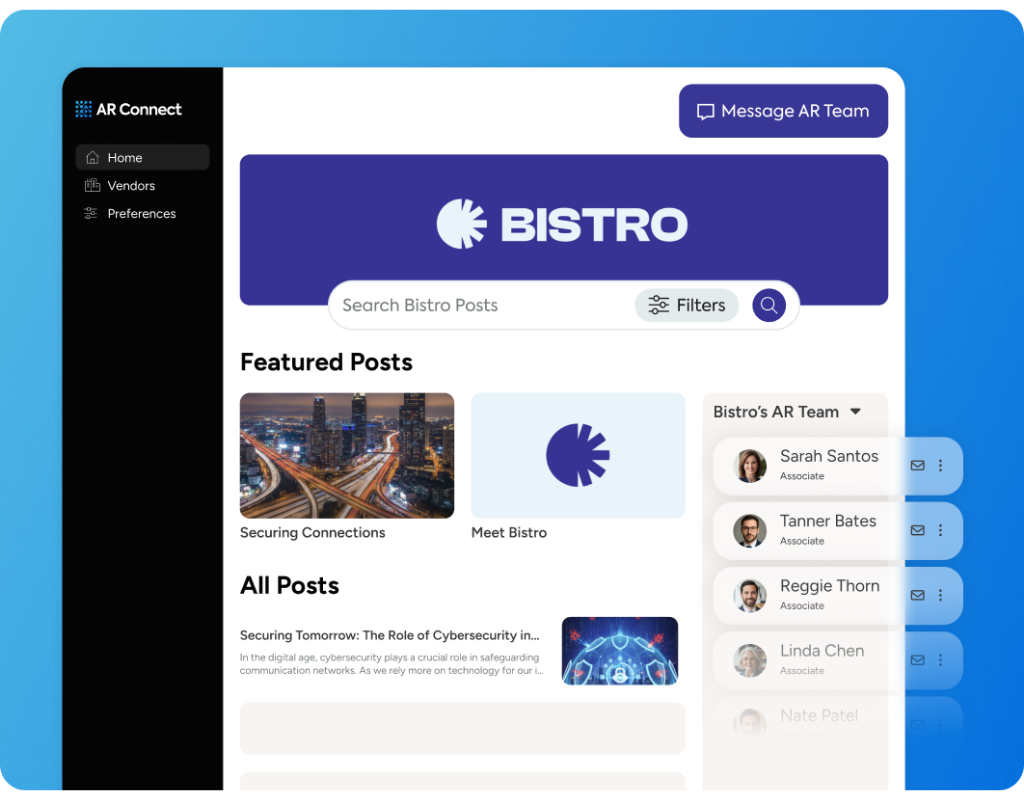Image resolution: width=1024 pixels, height=800 pixels.
Task: Click the envelope icon beside Tanner Bates
Action: [917, 530]
